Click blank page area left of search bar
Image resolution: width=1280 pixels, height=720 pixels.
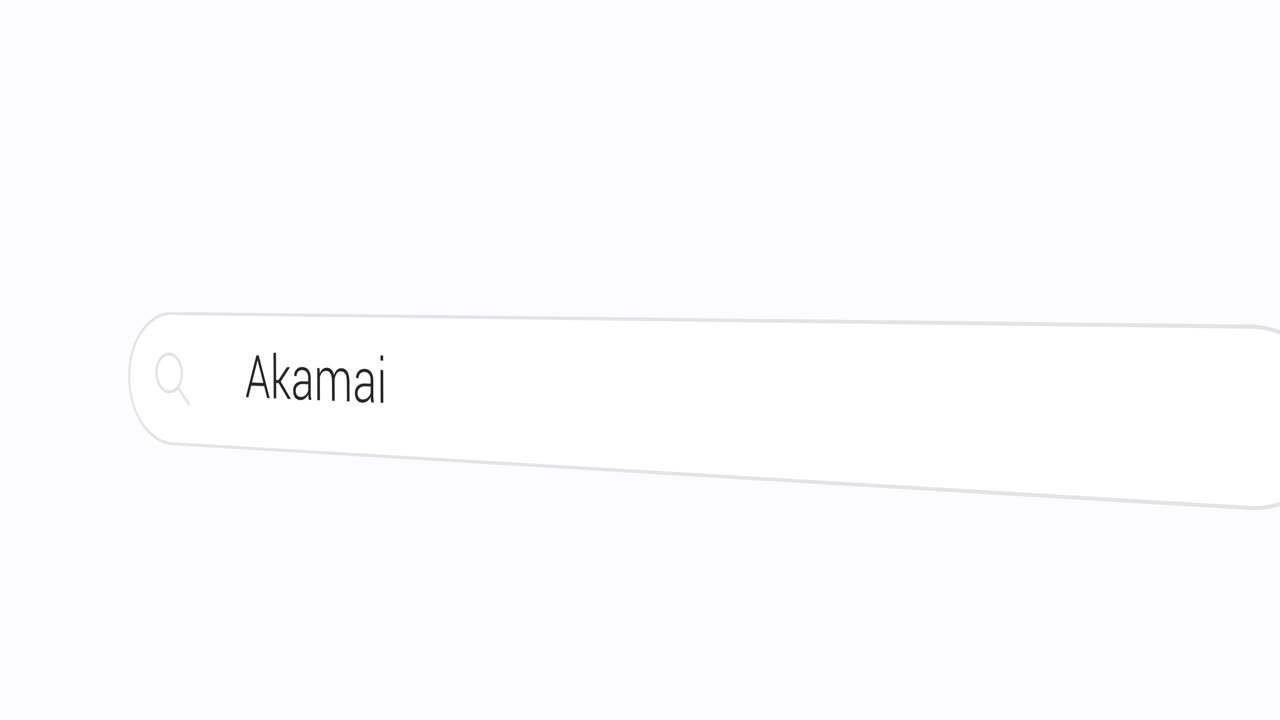click(x=60, y=380)
